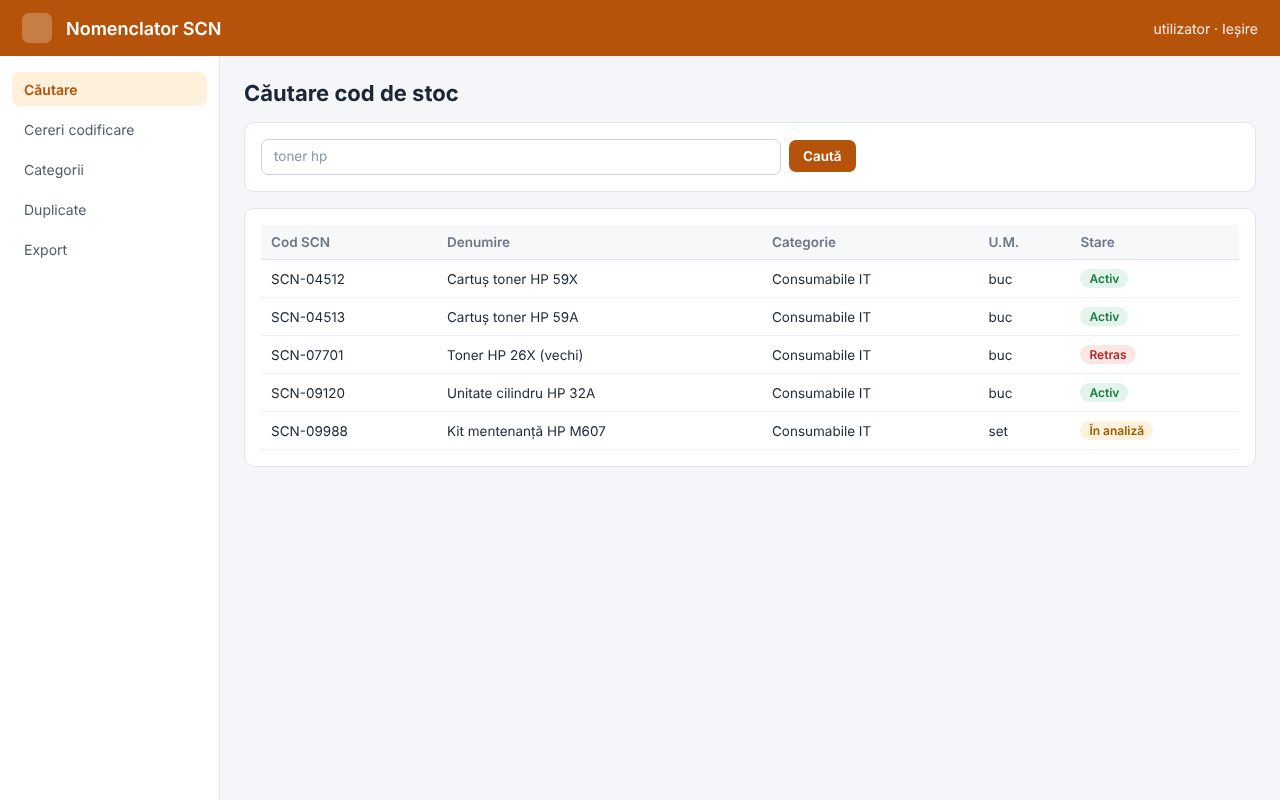Select code SCN-04513
The height and width of the screenshot is (800, 1280).
308,317
